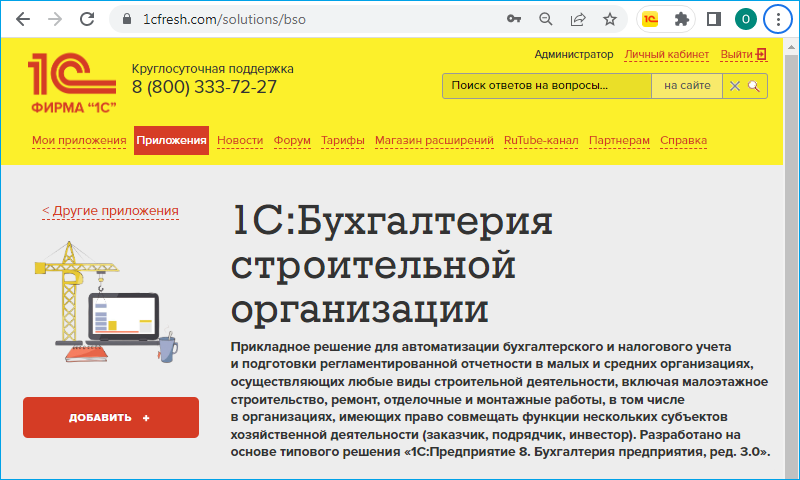Click the 'Администратор' user label
Screen dimensions: 800x480
pyautogui.click(x=574, y=54)
